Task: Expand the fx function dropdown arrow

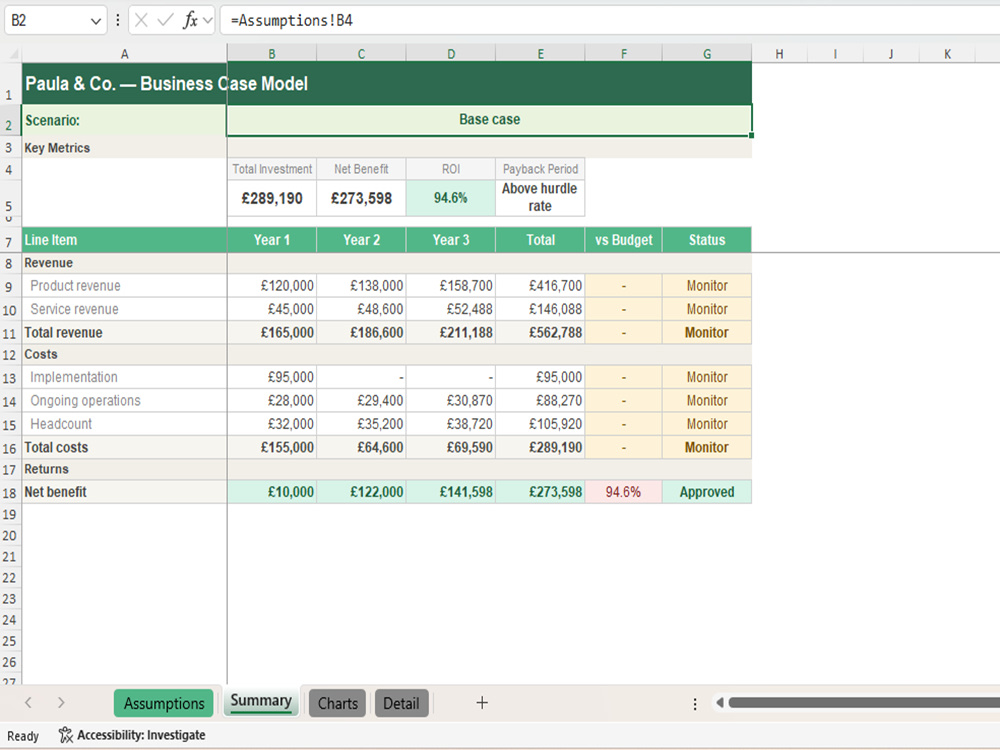Action: pyautogui.click(x=207, y=21)
